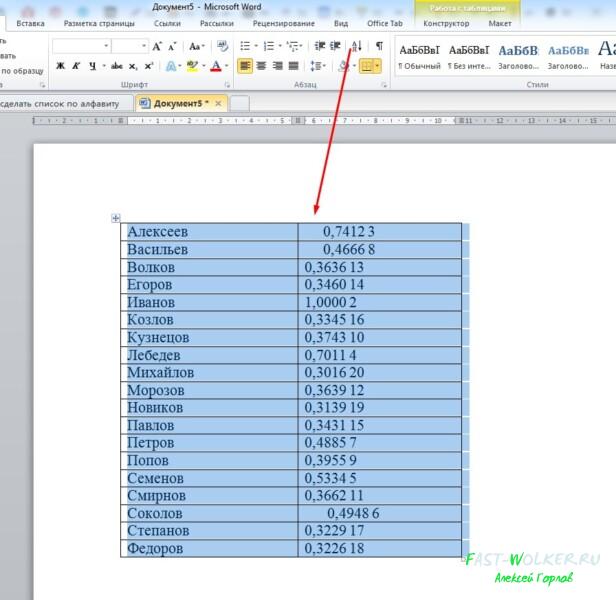Align text right

coord(277,66)
